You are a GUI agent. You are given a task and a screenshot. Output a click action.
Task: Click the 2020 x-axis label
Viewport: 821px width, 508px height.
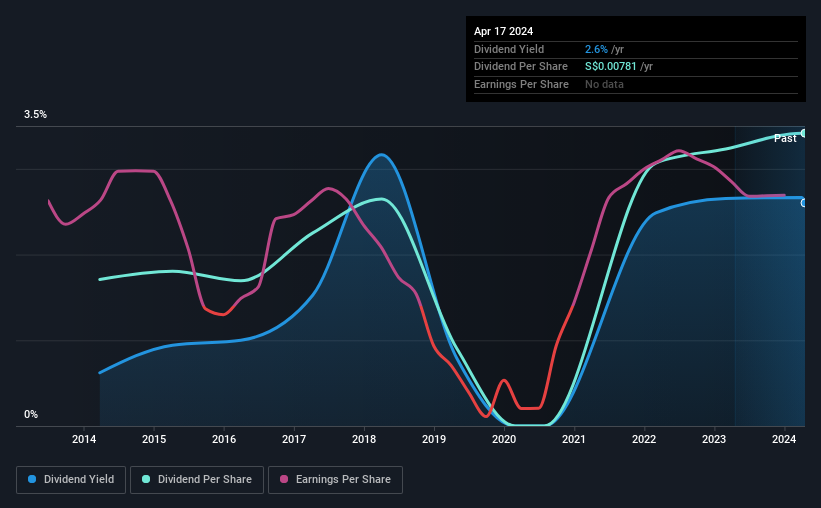click(504, 439)
